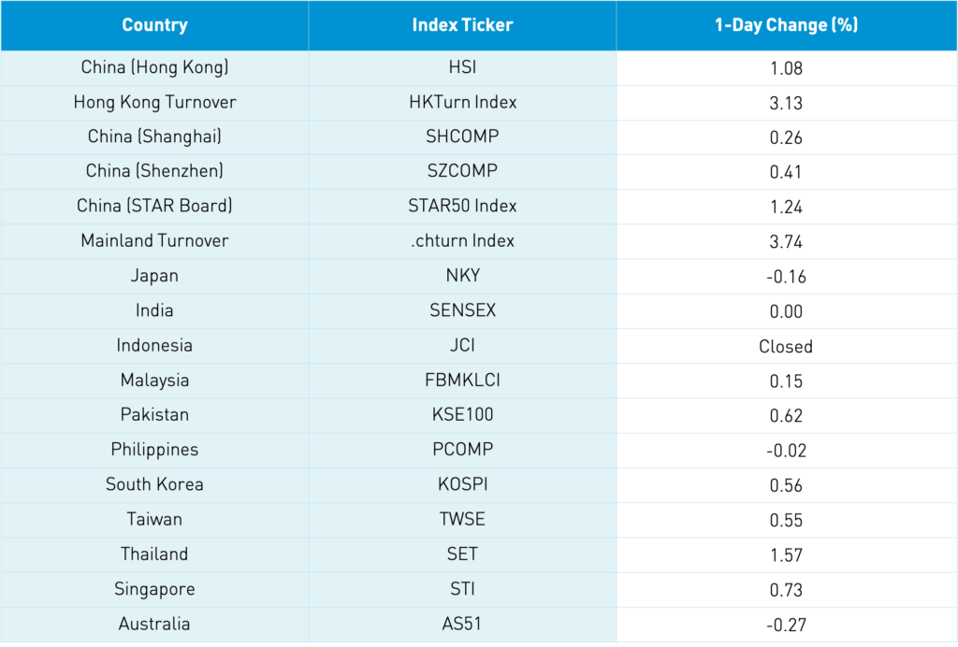The height and width of the screenshot is (647, 958).
Task: Select the SENSEX ticker cell
Action: point(462,311)
